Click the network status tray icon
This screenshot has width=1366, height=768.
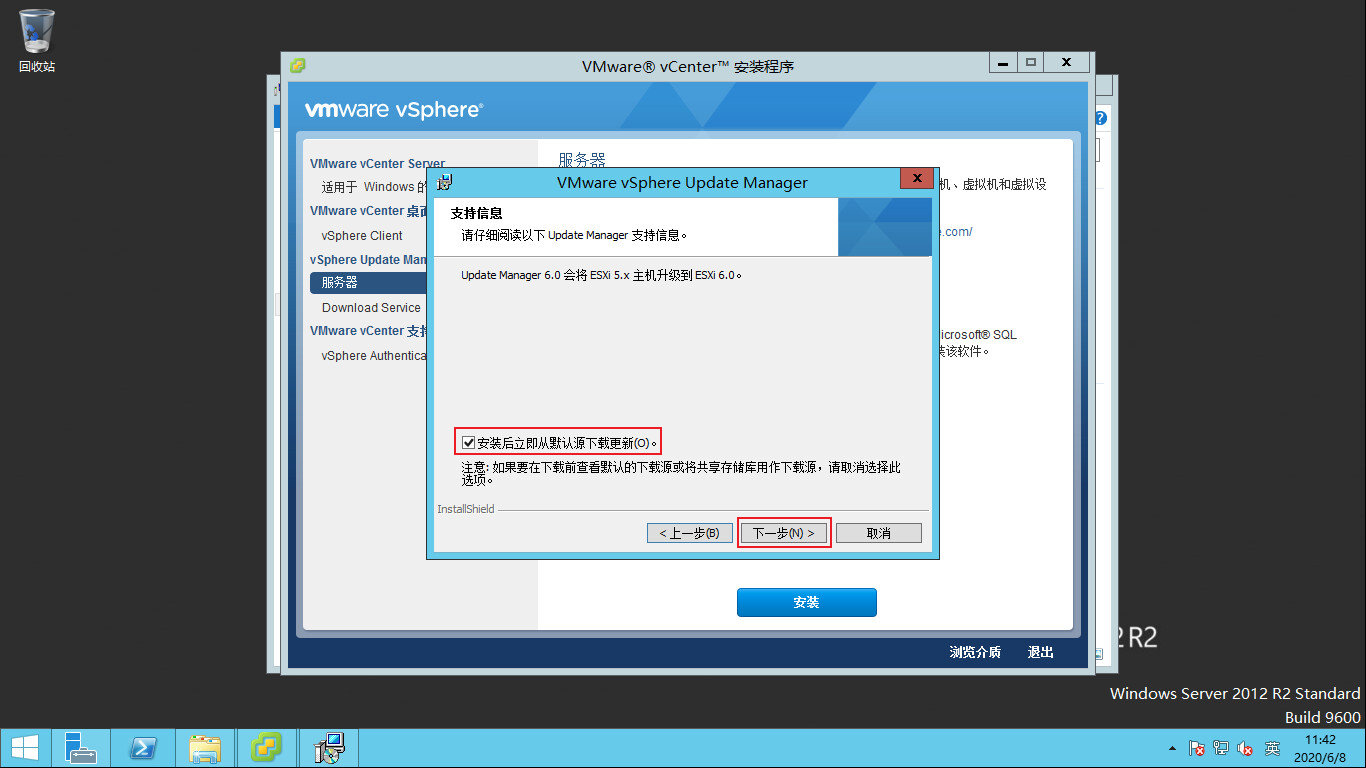(1220, 747)
